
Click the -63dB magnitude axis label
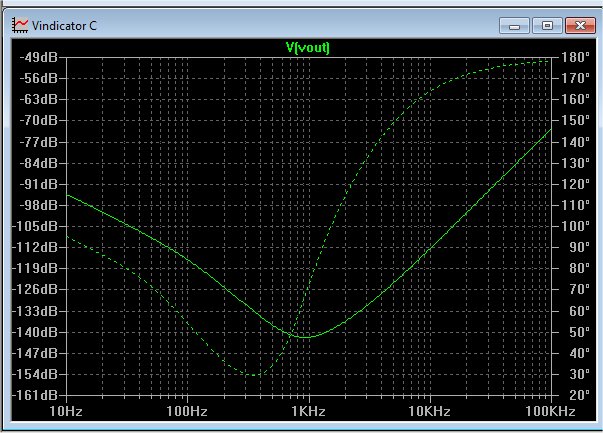38,100
